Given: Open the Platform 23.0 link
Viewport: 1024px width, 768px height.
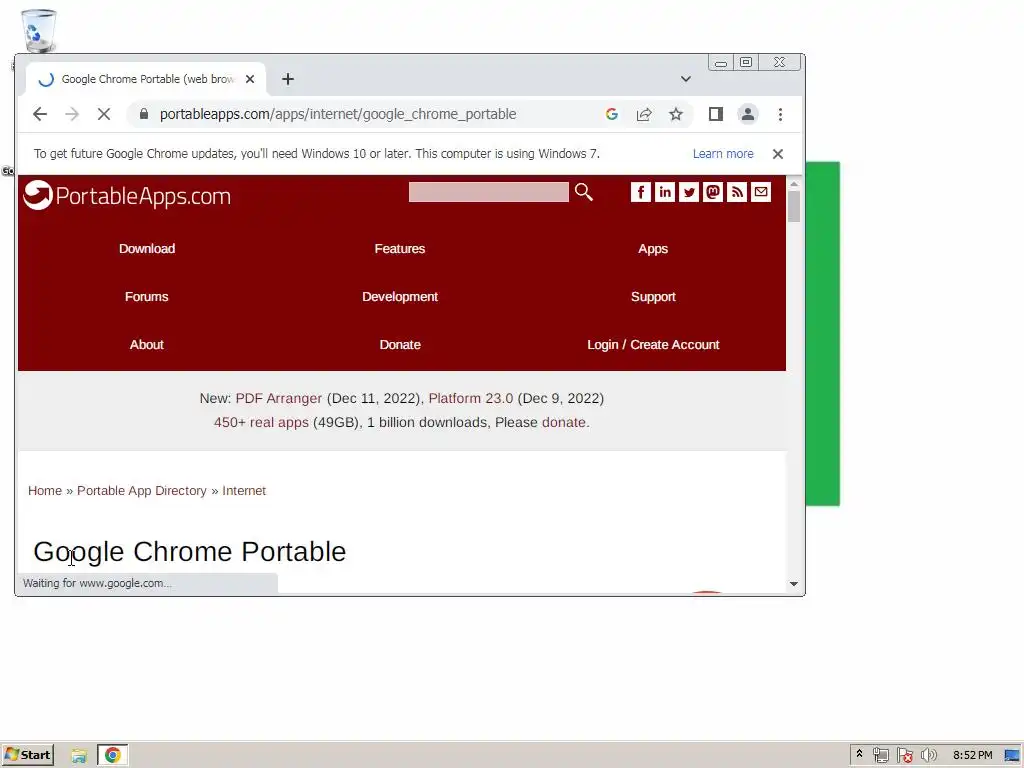Looking at the screenshot, I should (x=471, y=398).
